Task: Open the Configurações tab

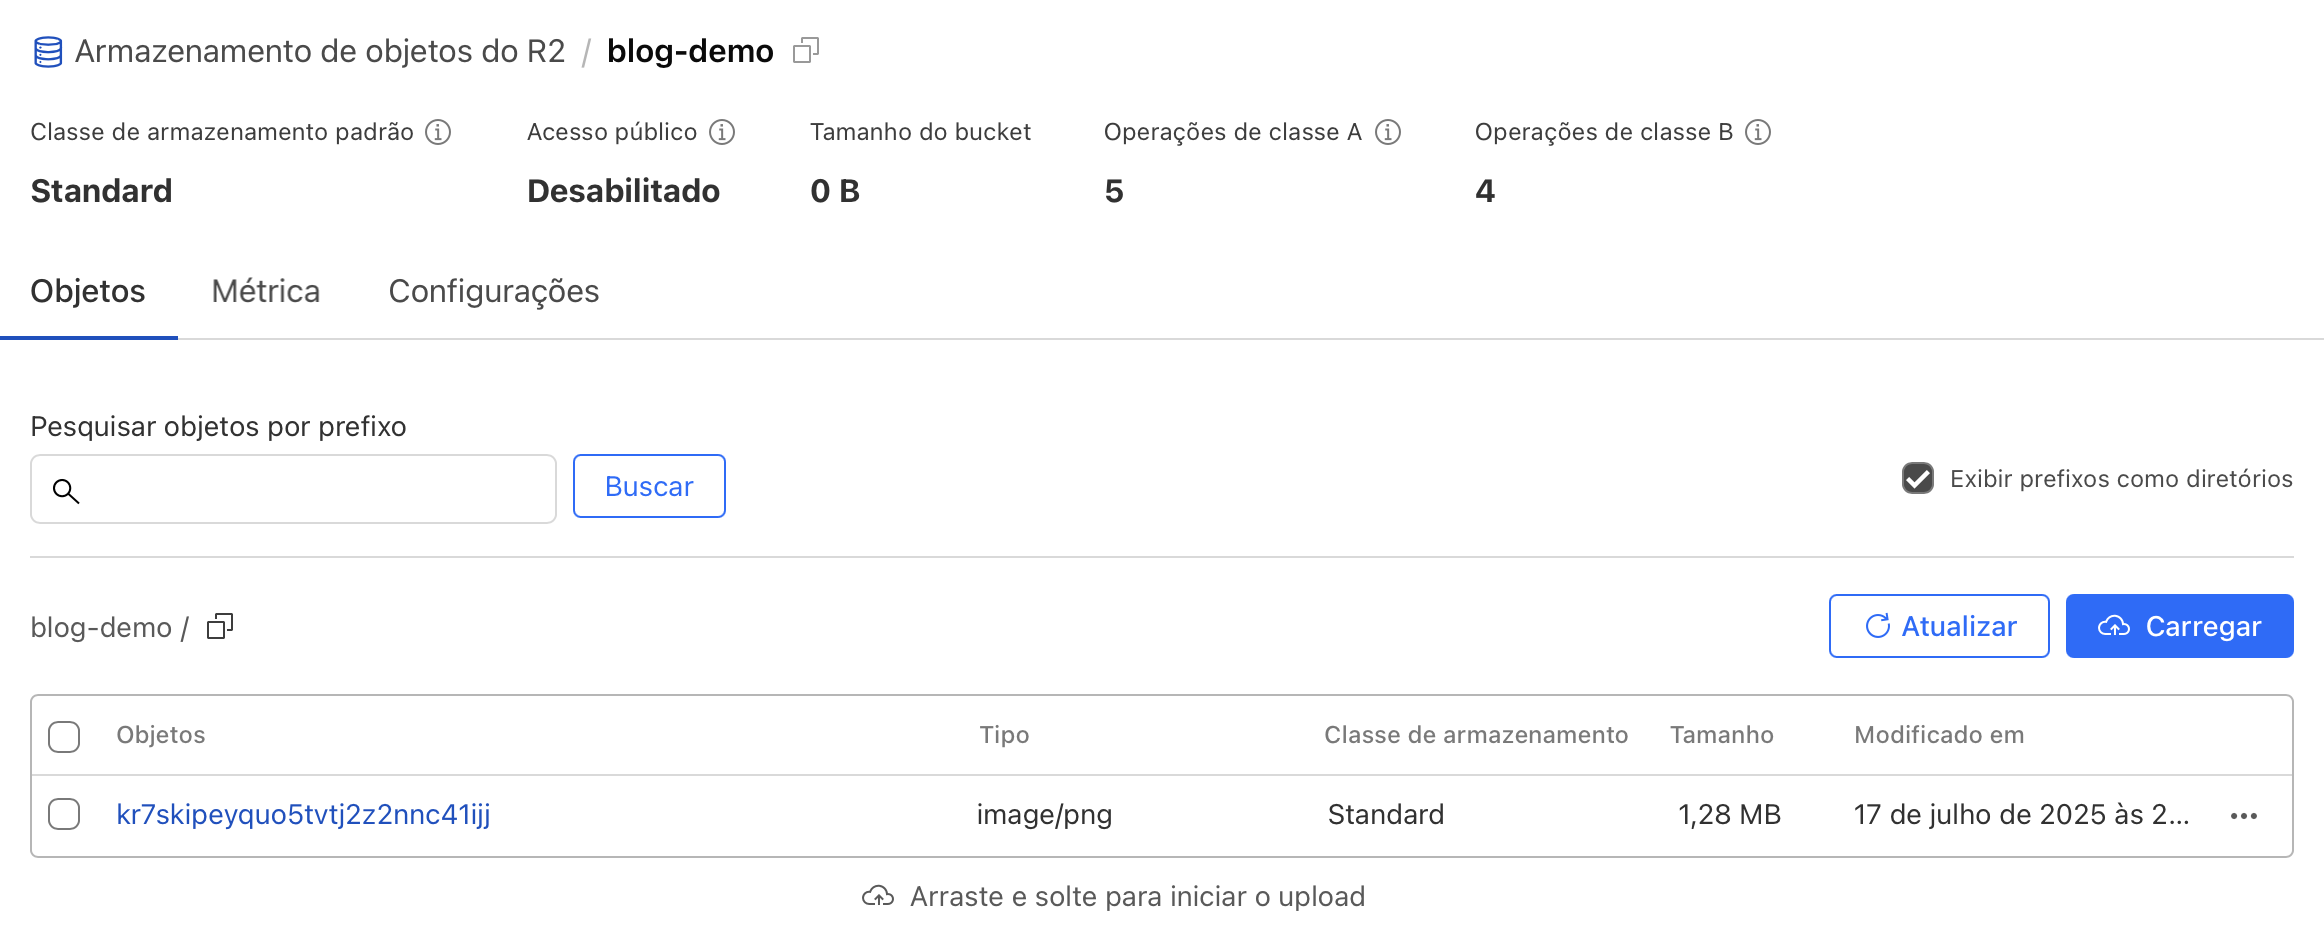Action: click(x=494, y=291)
